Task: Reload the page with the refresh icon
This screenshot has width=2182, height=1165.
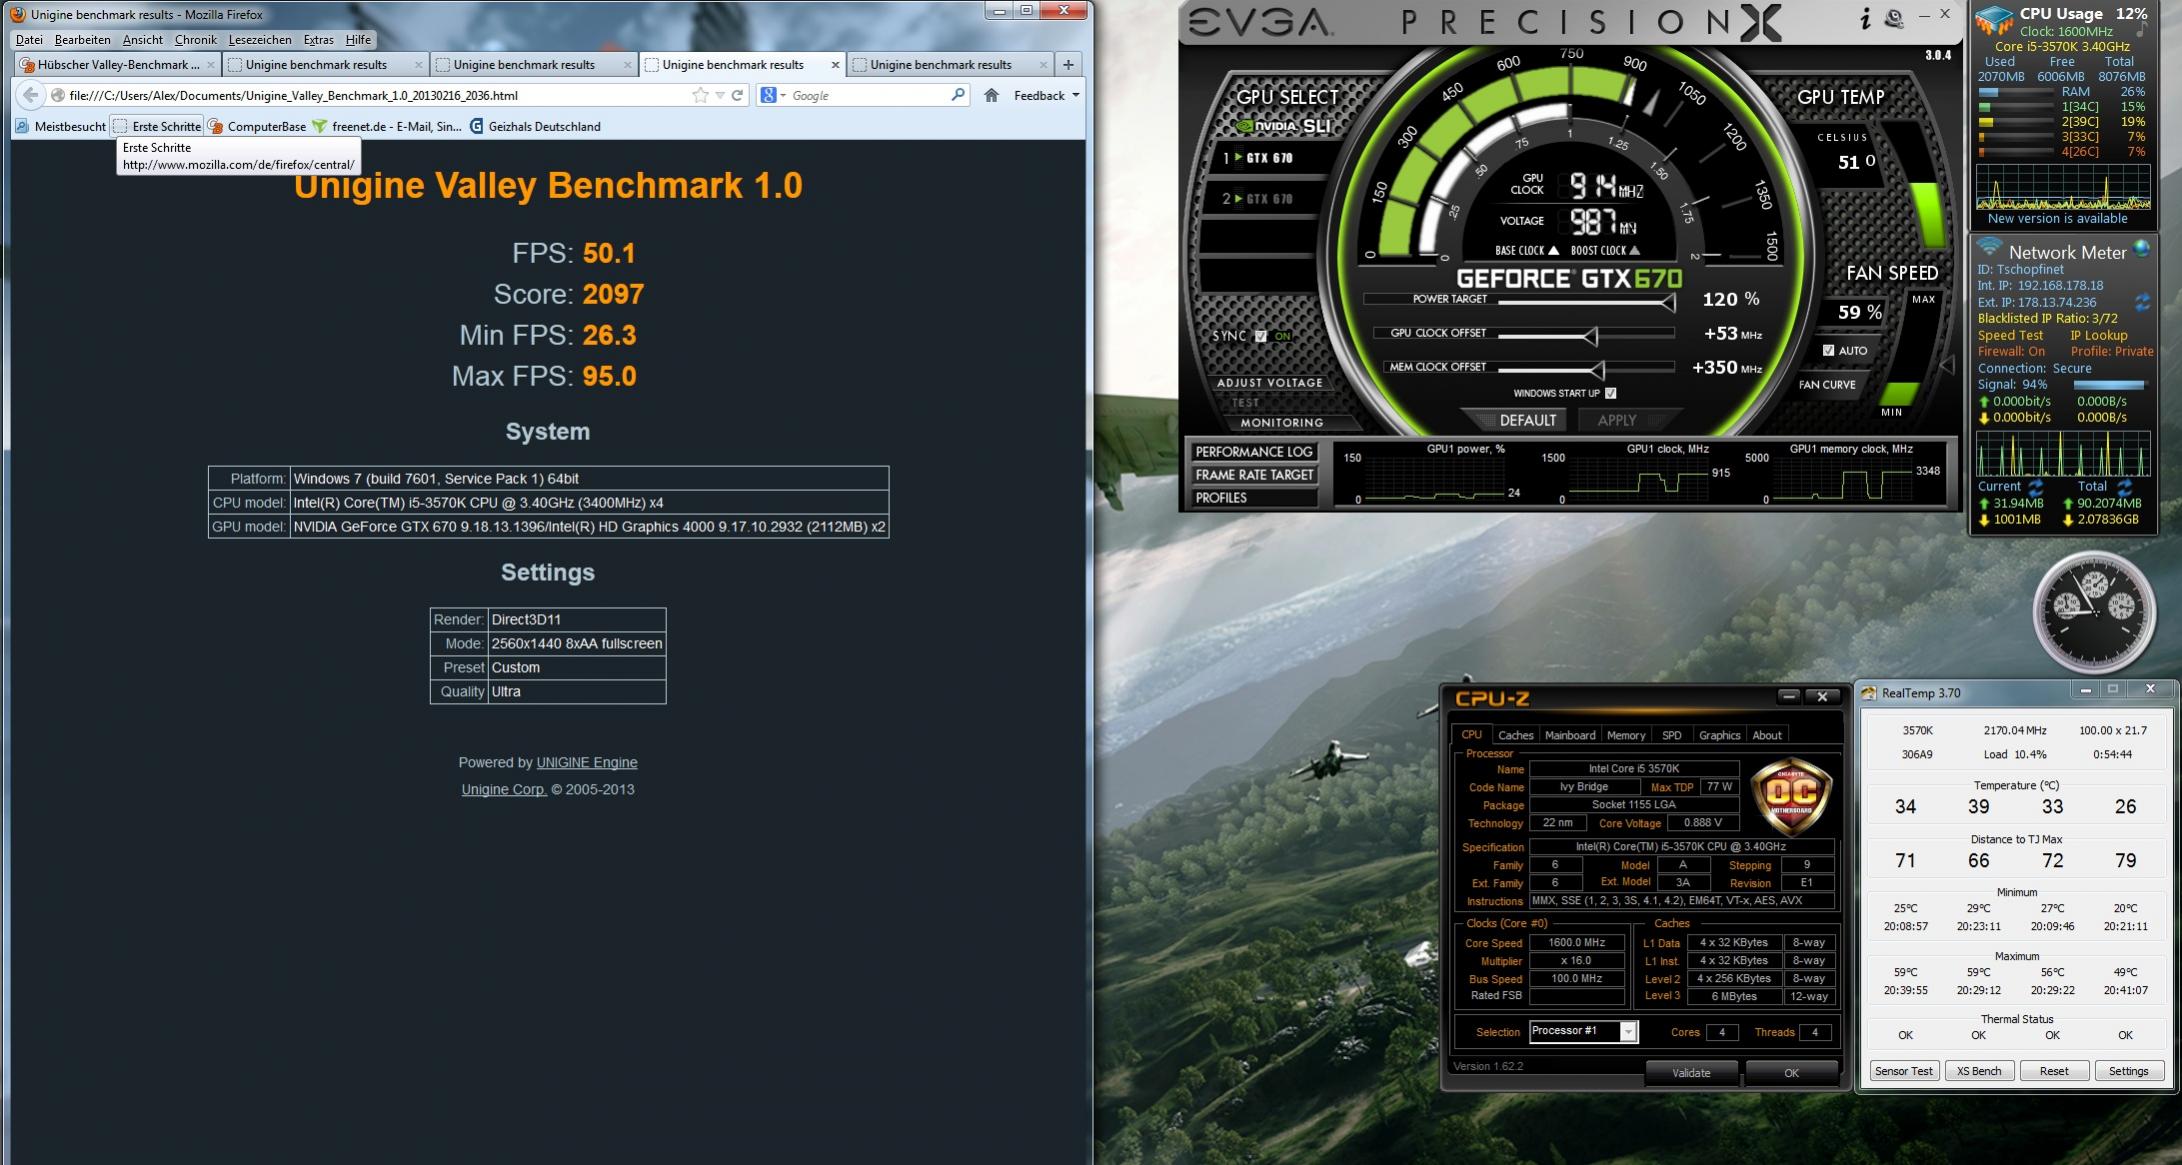Action: [x=738, y=95]
